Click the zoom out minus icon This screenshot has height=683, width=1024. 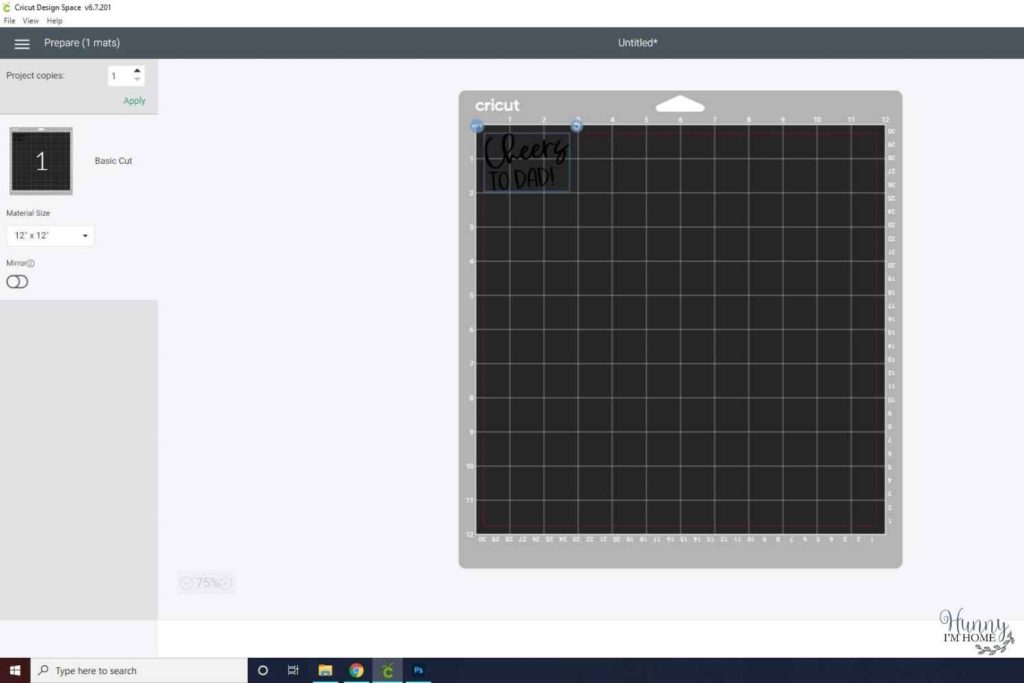coord(186,583)
